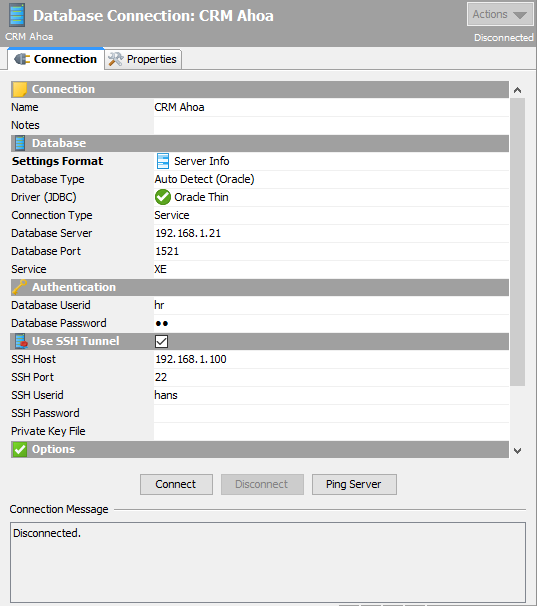Viewport: 537px width, 606px height.
Task: Click the Private Key File label
Action: 48,431
